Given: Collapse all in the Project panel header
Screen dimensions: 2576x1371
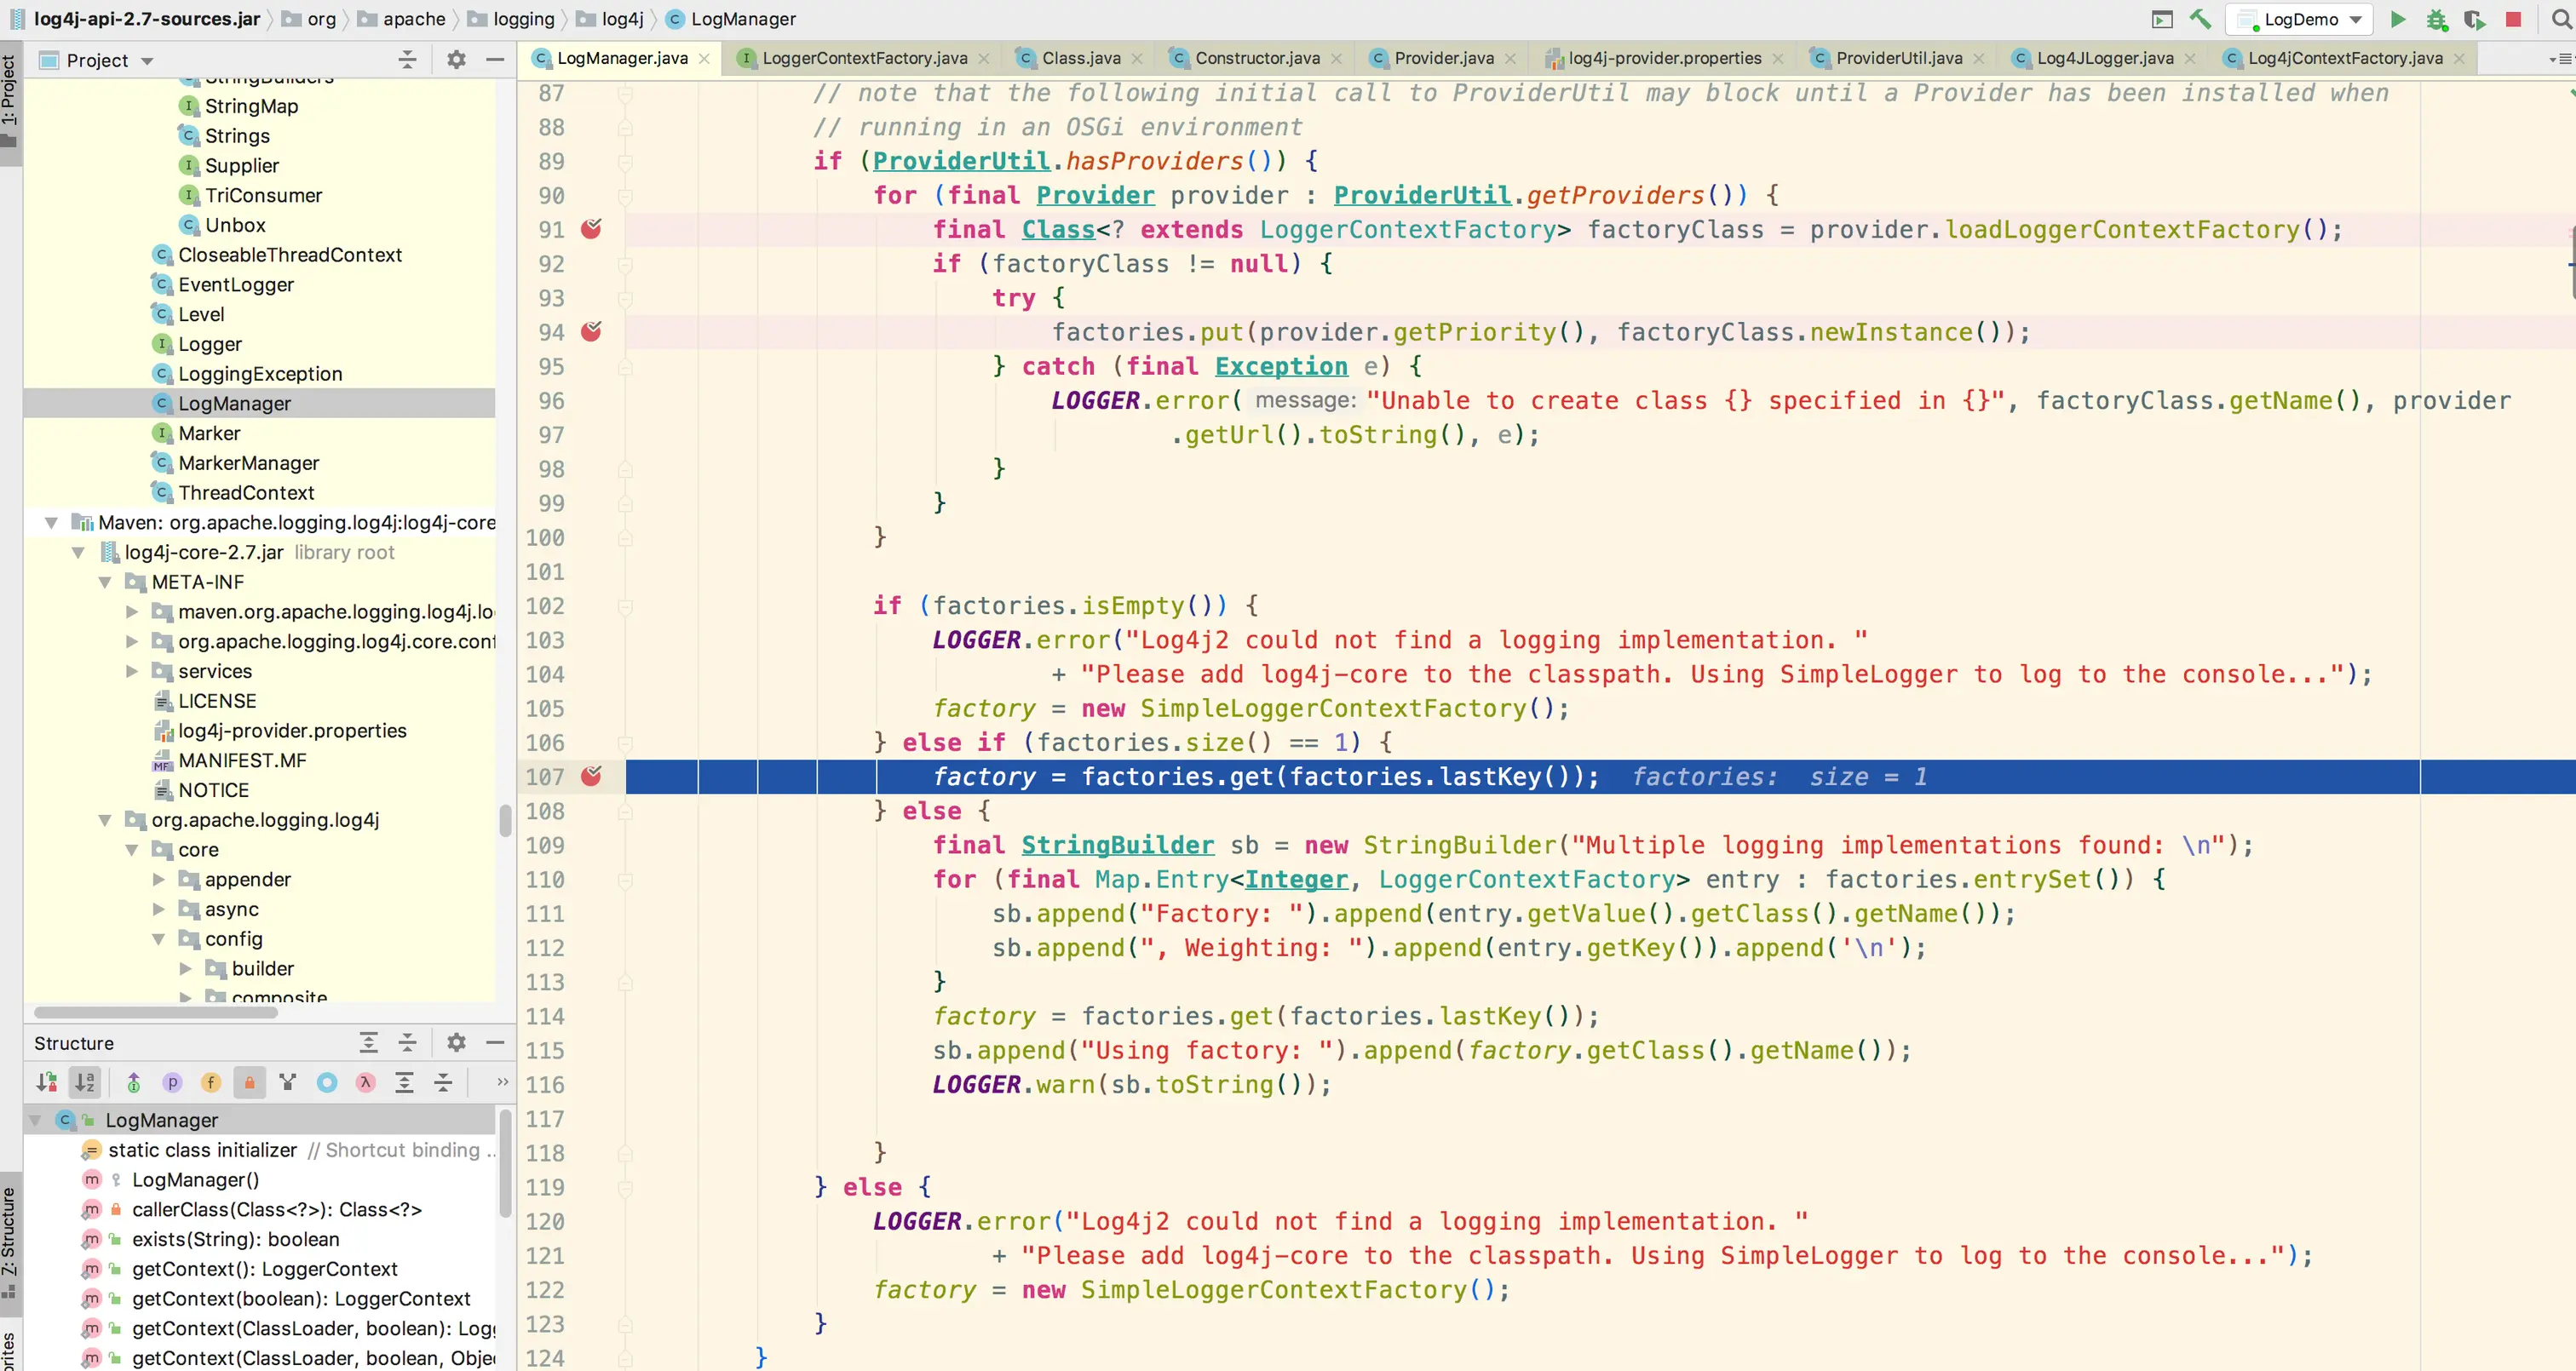Looking at the screenshot, I should 407,60.
